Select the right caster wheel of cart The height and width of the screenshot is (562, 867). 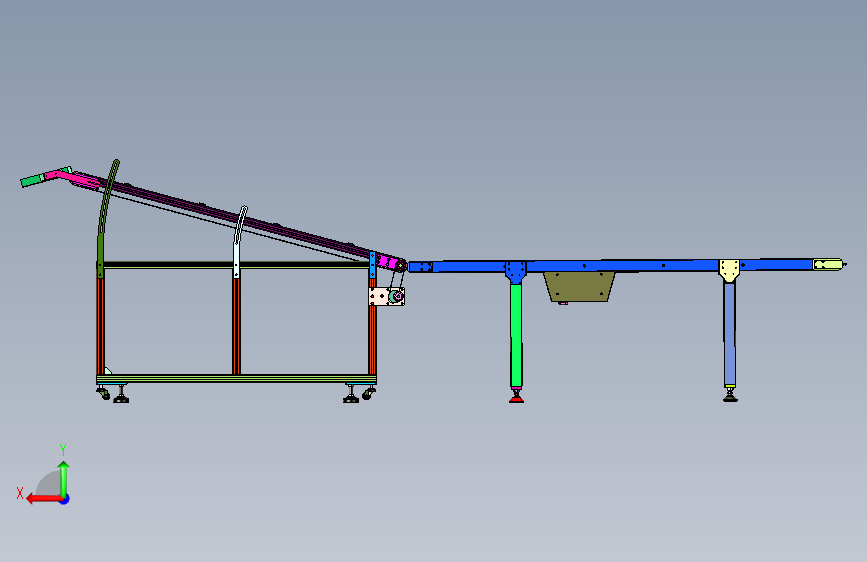[x=369, y=393]
